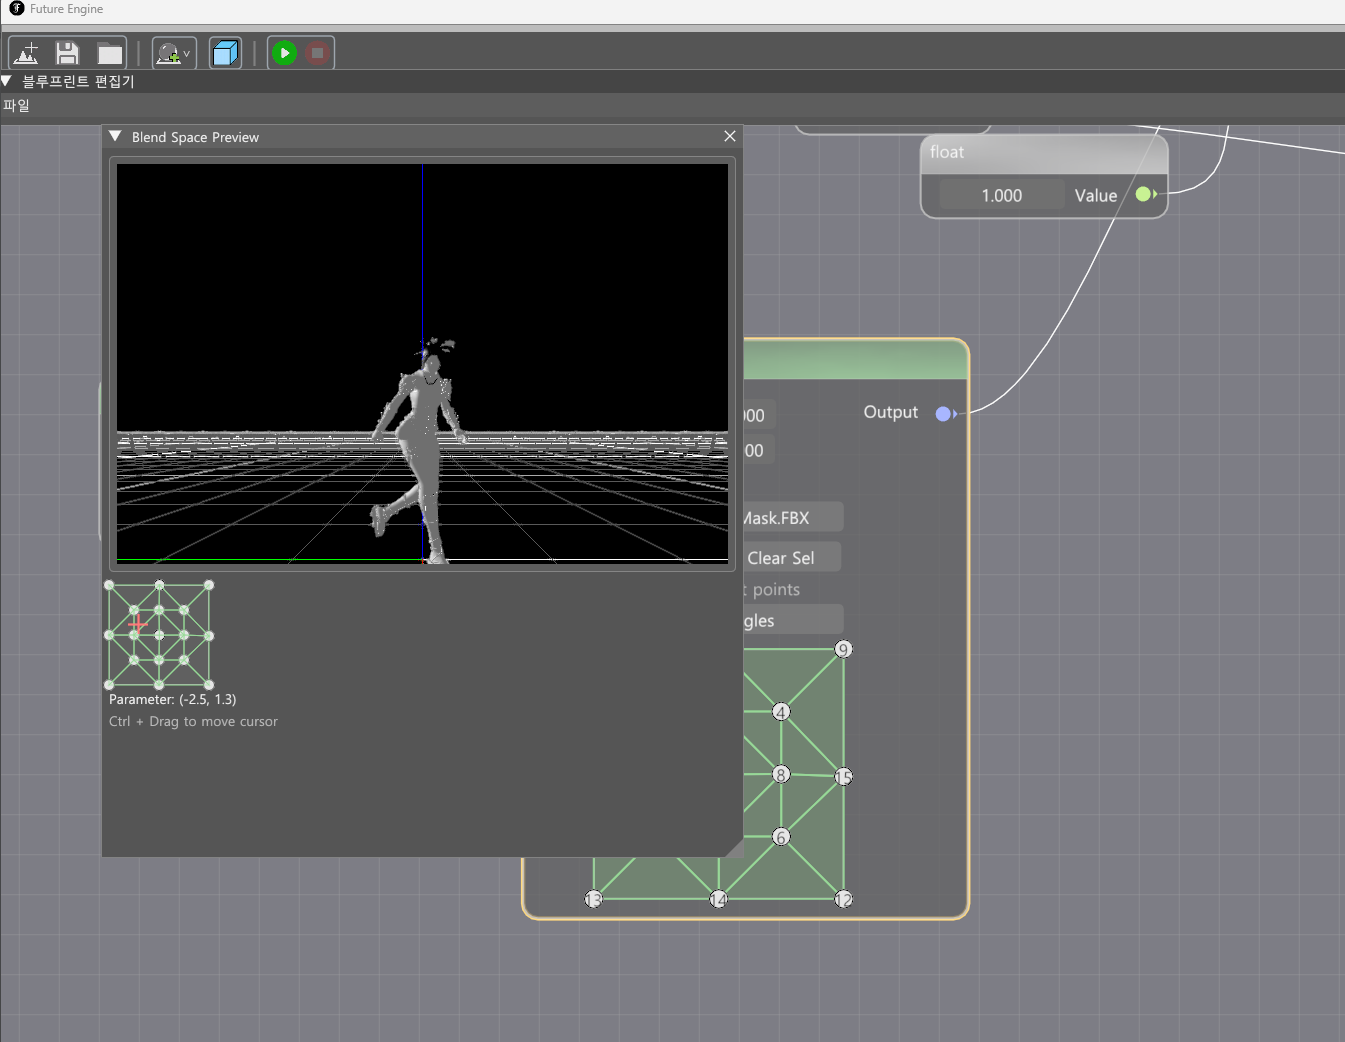Image resolution: width=1345 pixels, height=1042 pixels.
Task: Click the red crosshair in the preview grid
Action: (137, 624)
